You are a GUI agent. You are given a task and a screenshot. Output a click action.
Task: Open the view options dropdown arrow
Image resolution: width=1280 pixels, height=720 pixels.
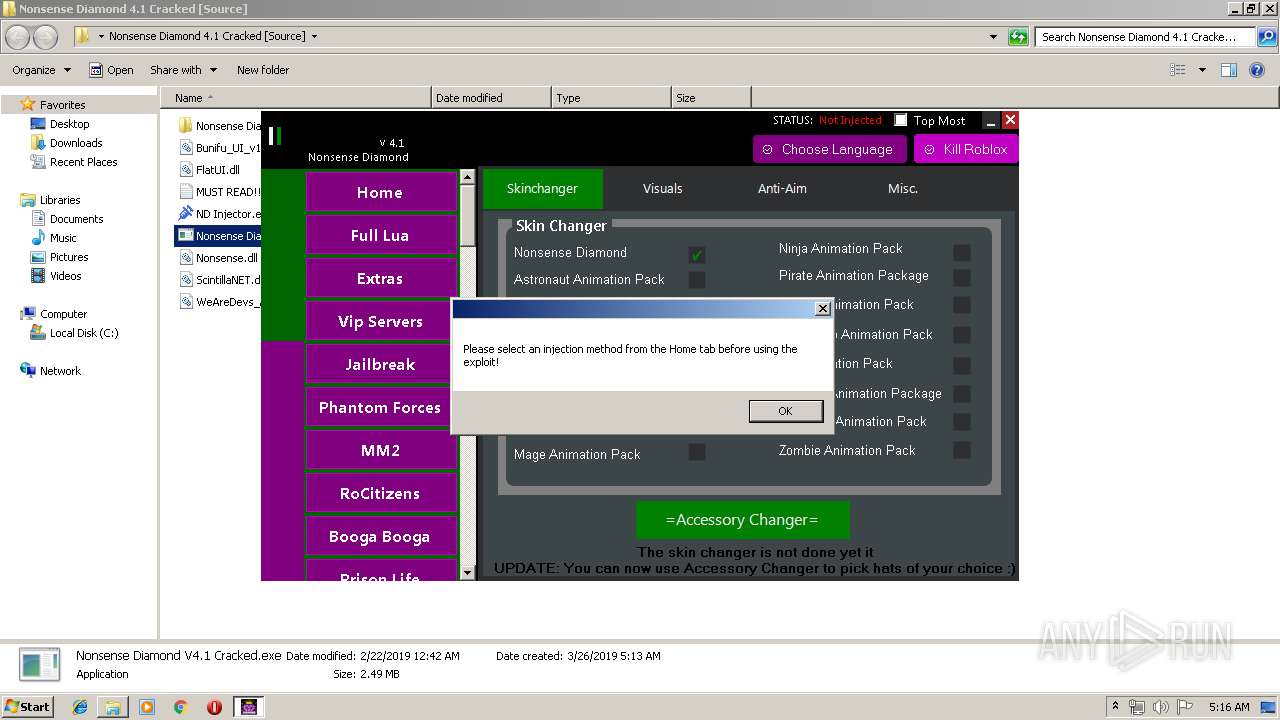[1202, 70]
